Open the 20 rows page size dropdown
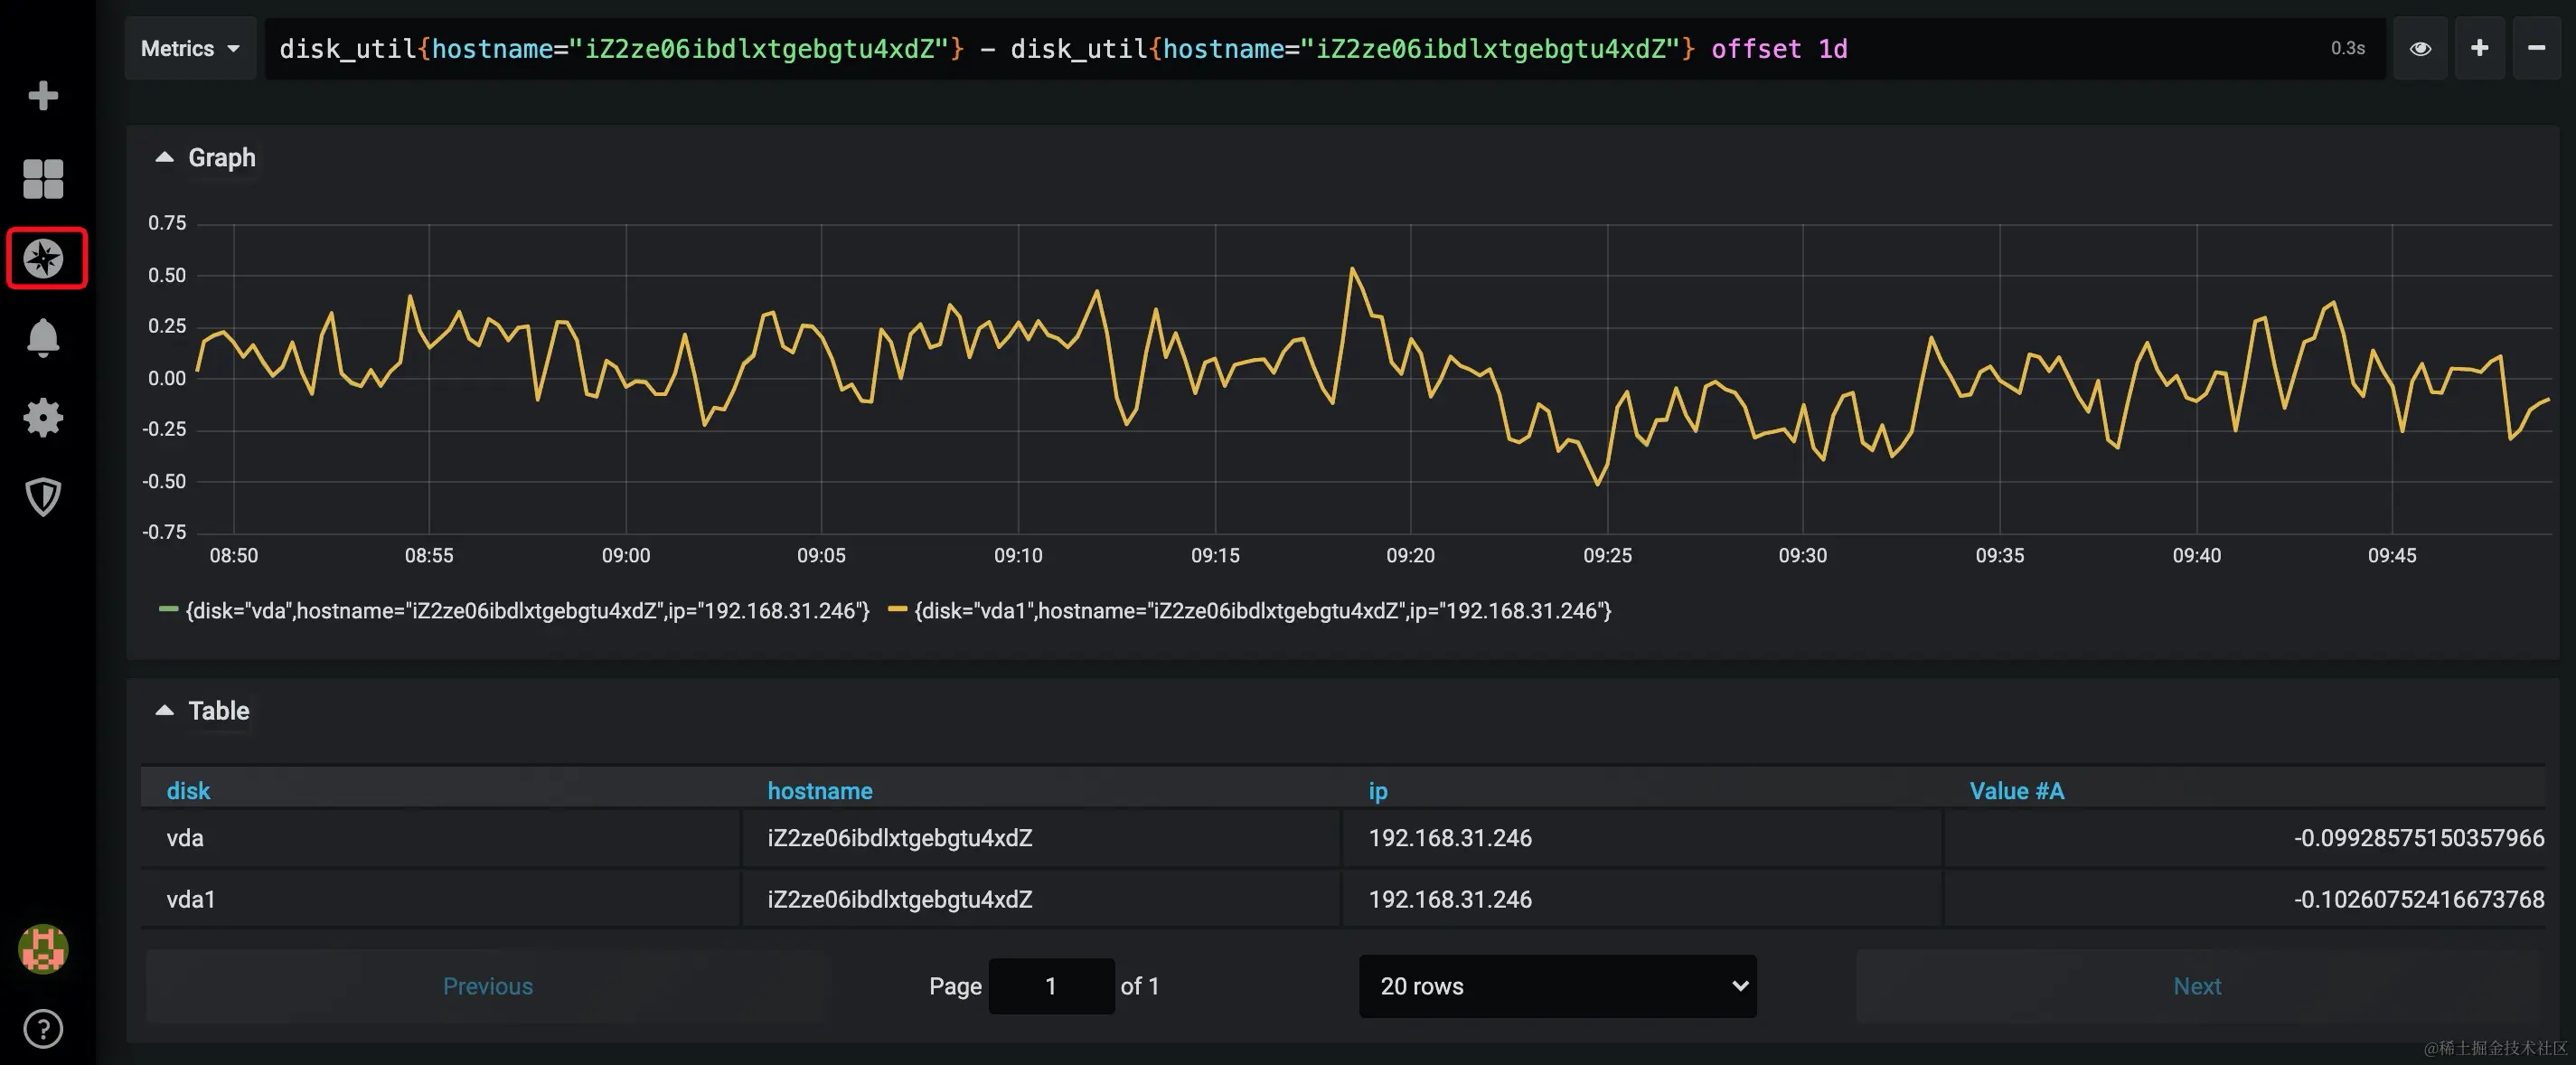The width and height of the screenshot is (2576, 1065). [x=1557, y=986]
